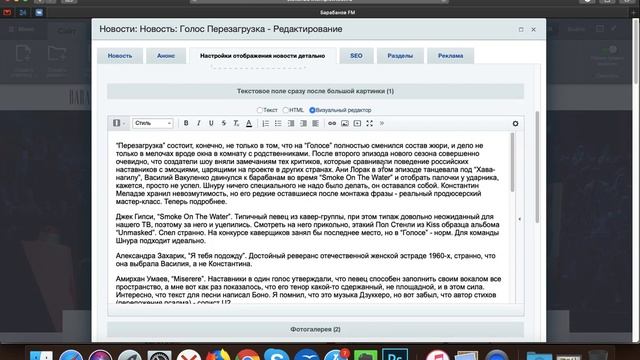The image size is (640, 360).
Task: Open the SEO tab
Action: 356,56
